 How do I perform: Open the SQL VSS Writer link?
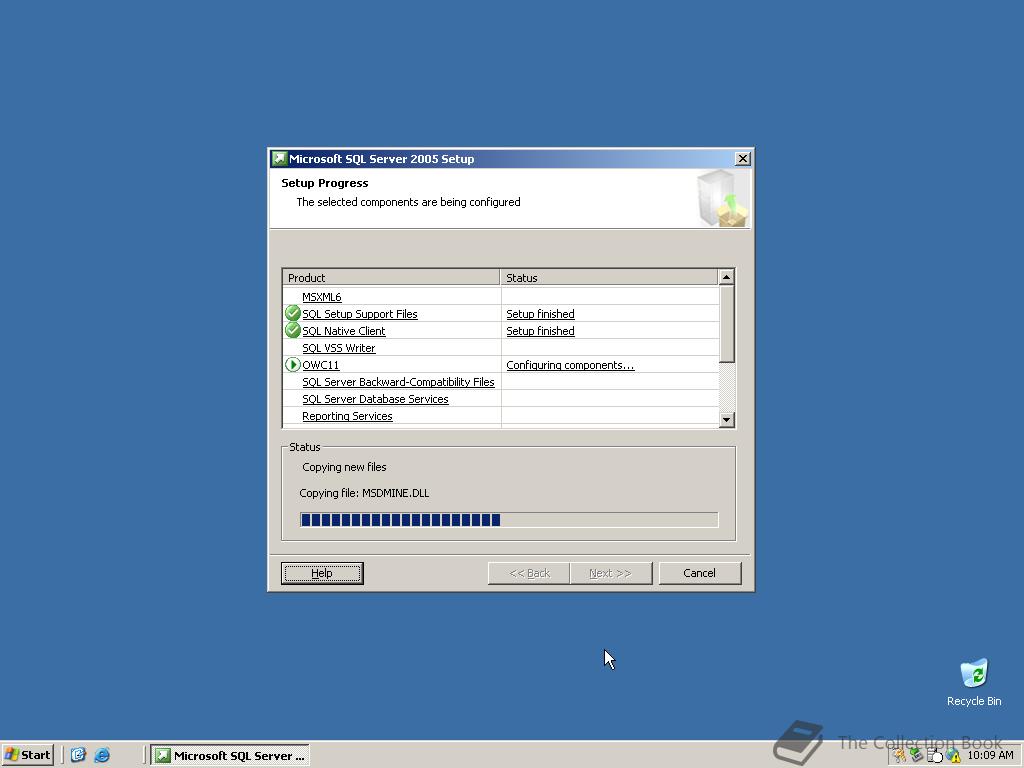coord(338,348)
